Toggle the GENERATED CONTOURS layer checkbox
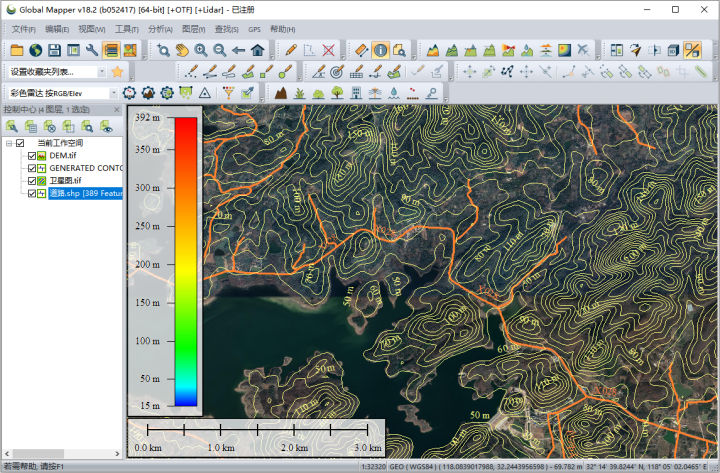Image resolution: width=720 pixels, height=473 pixels. pyautogui.click(x=33, y=168)
